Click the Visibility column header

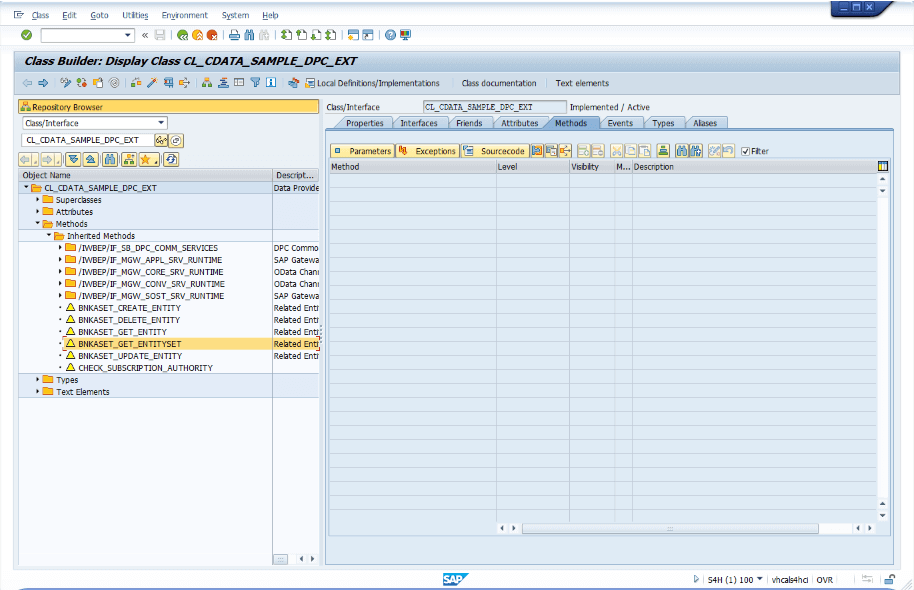coord(592,167)
